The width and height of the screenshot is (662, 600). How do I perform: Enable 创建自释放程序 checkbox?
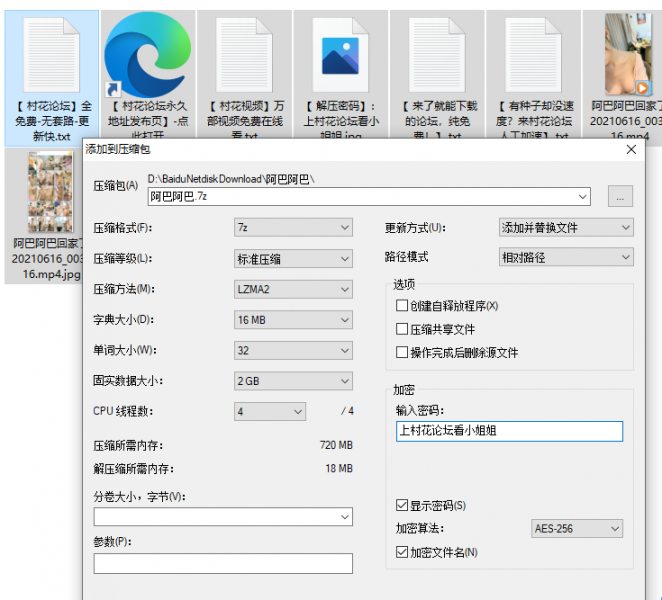[403, 306]
